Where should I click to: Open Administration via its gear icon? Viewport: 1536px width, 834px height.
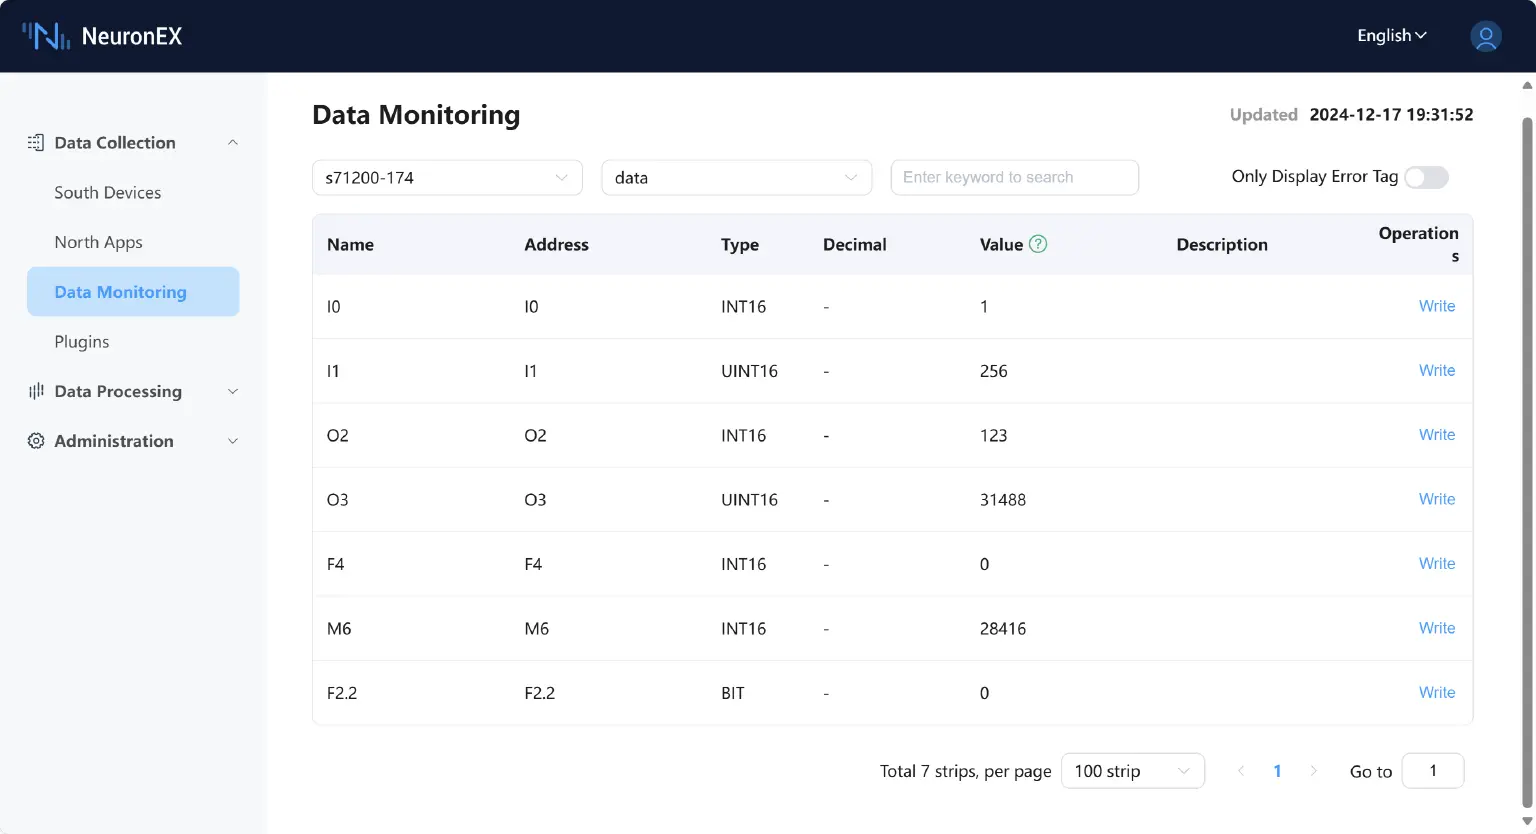click(x=36, y=441)
